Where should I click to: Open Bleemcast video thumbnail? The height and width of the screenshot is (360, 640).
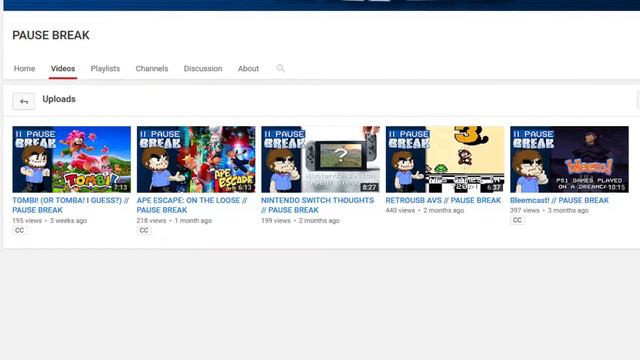point(569,159)
